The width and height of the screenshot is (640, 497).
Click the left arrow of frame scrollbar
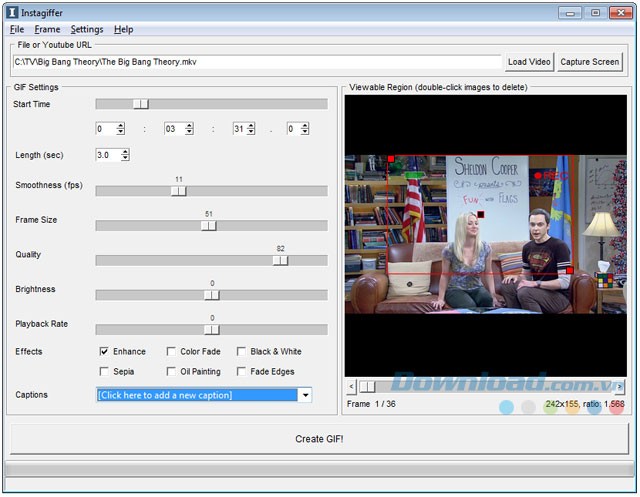351,386
